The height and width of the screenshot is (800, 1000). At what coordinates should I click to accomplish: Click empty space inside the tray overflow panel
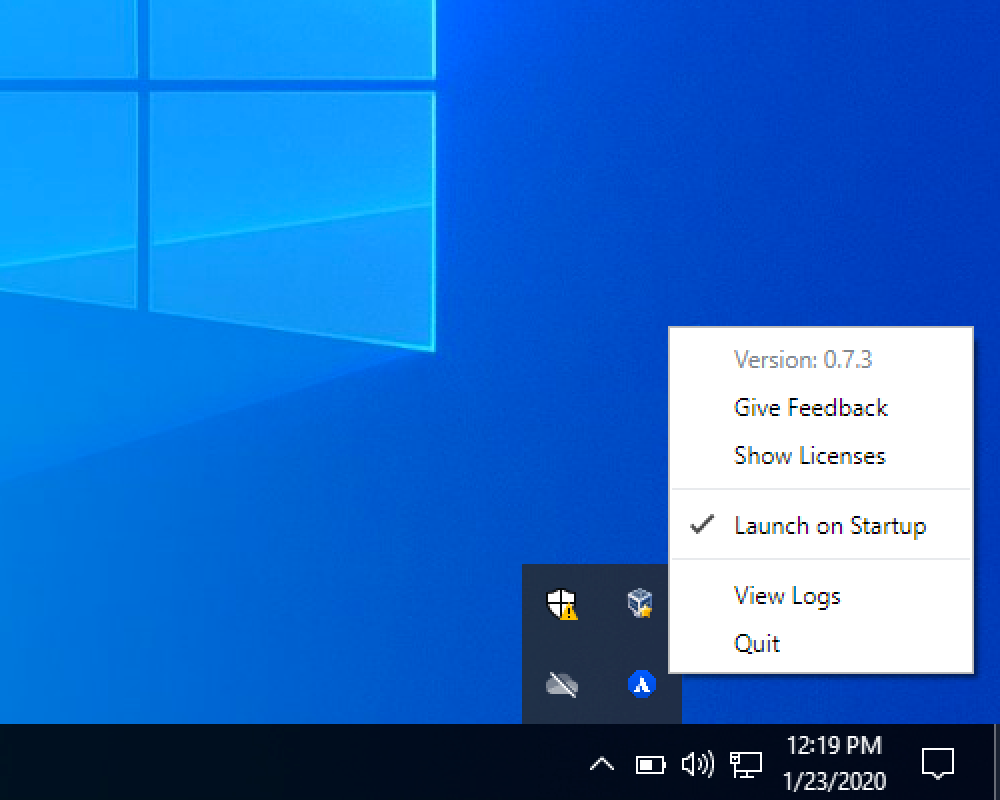click(x=601, y=645)
